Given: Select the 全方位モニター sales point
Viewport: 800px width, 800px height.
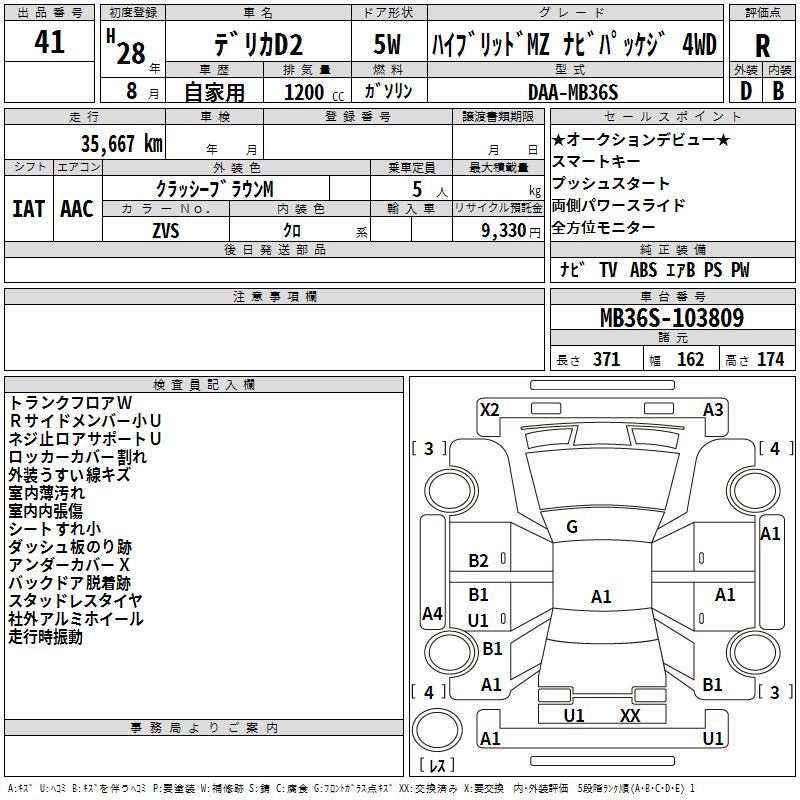Looking at the screenshot, I should 604,228.
